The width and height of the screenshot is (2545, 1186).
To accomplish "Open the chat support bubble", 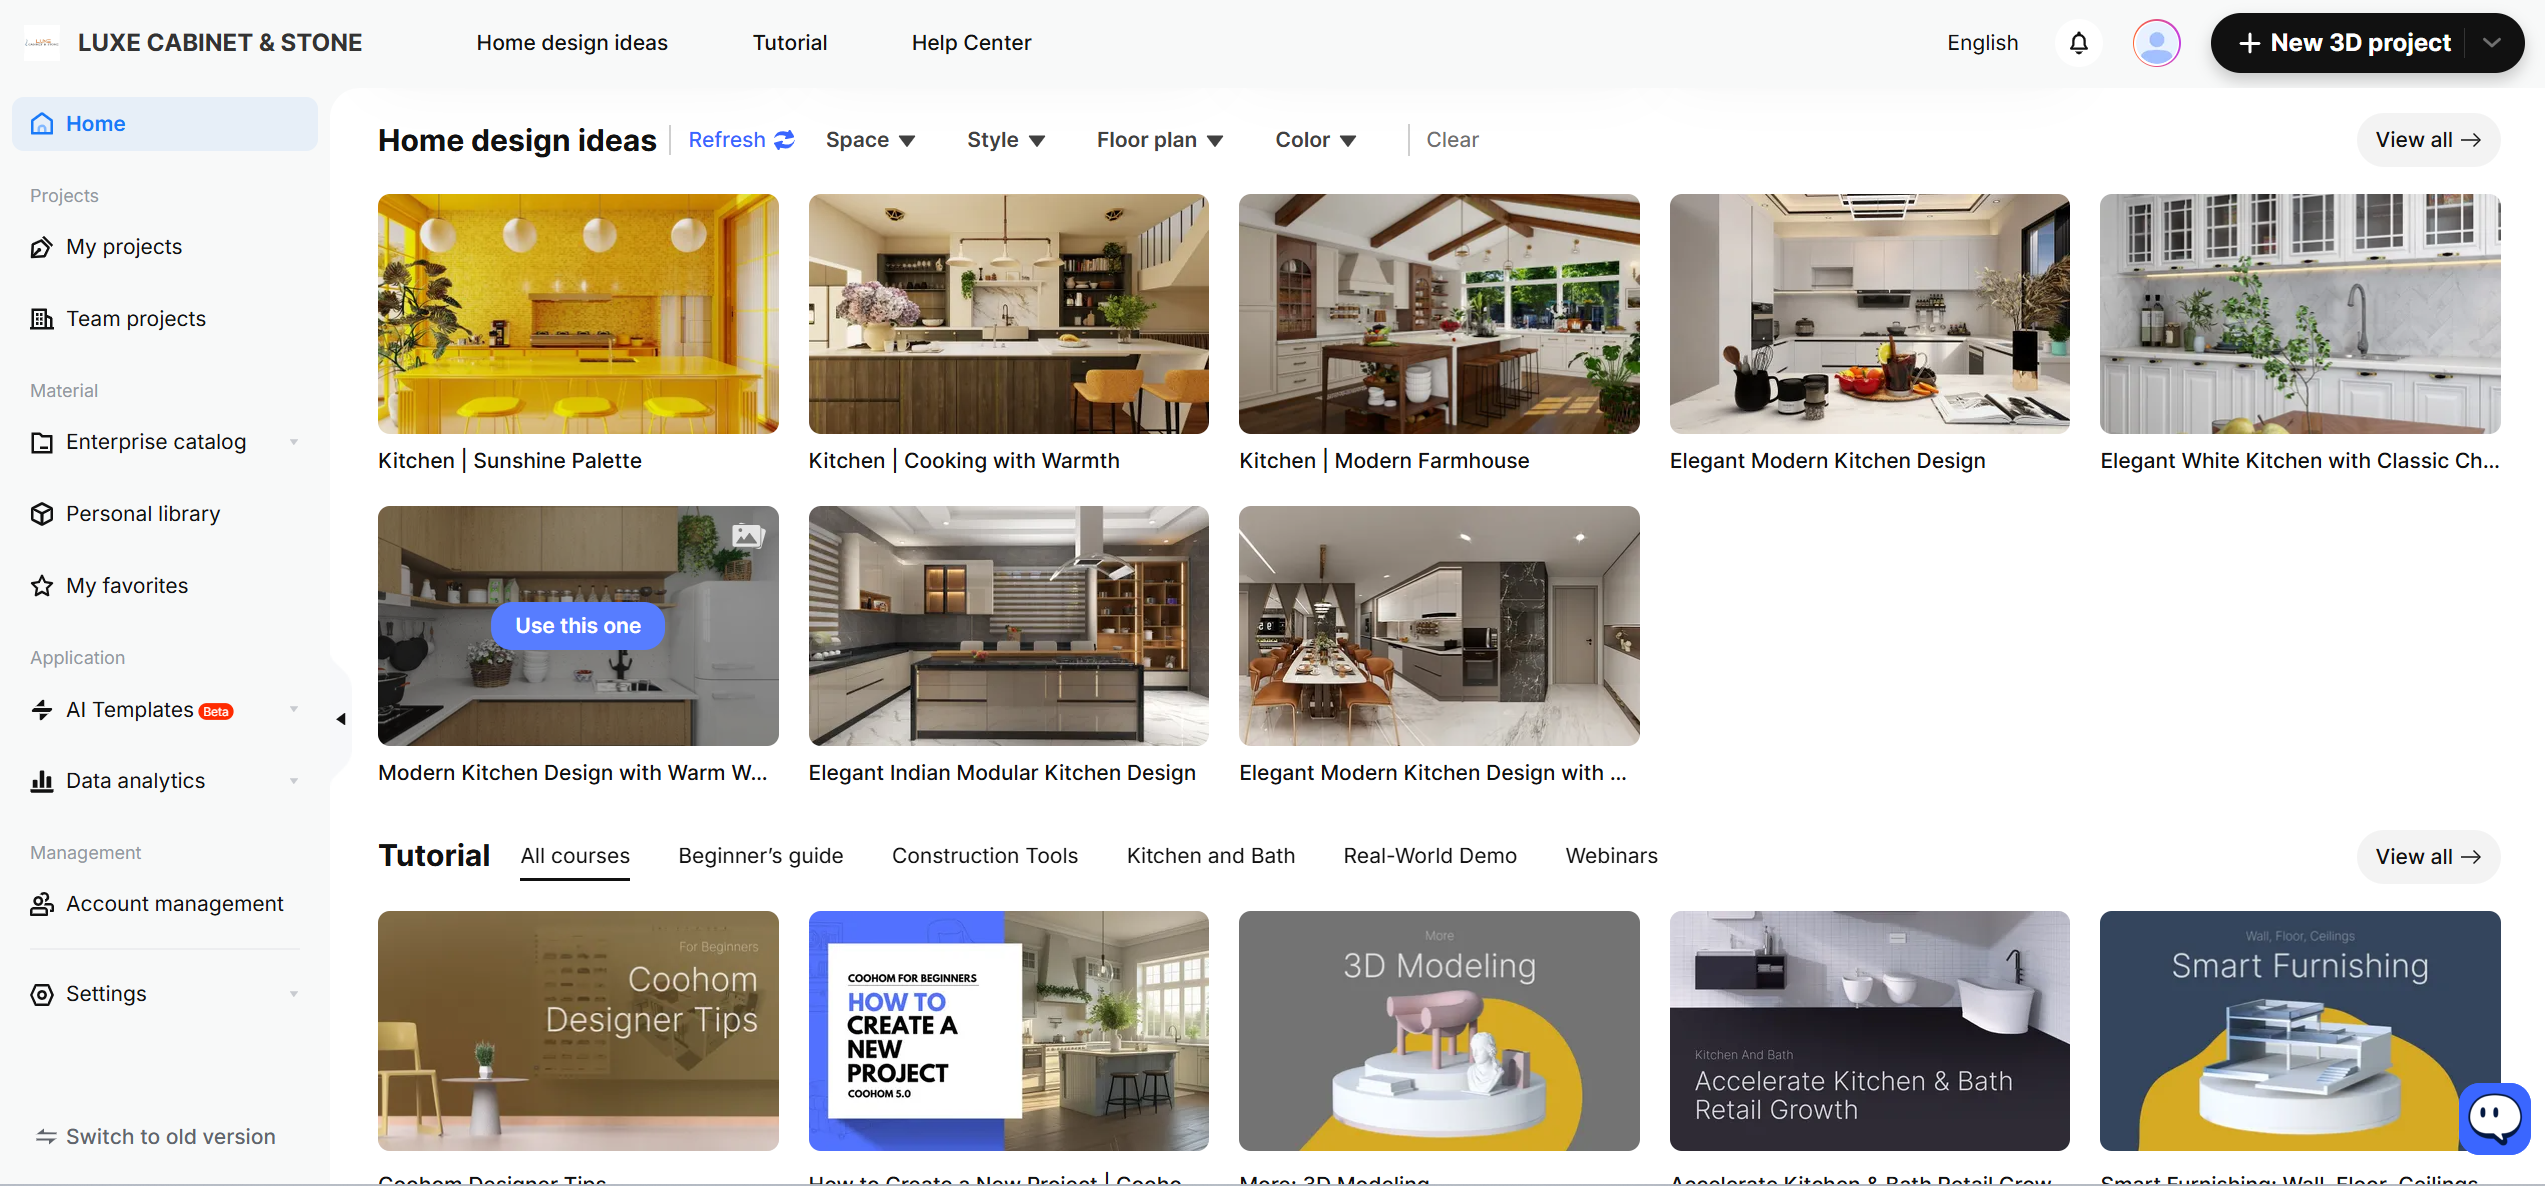I will pos(2495,1117).
